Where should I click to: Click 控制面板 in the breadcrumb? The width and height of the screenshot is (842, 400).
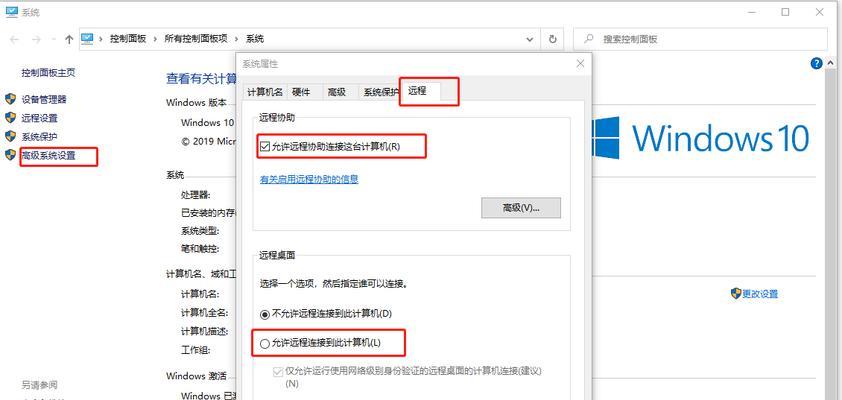(x=128, y=39)
